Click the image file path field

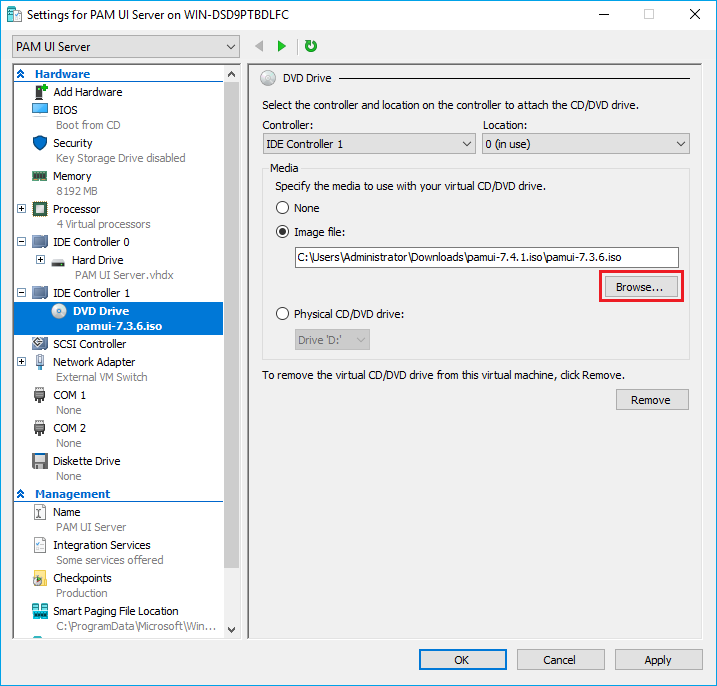487,257
